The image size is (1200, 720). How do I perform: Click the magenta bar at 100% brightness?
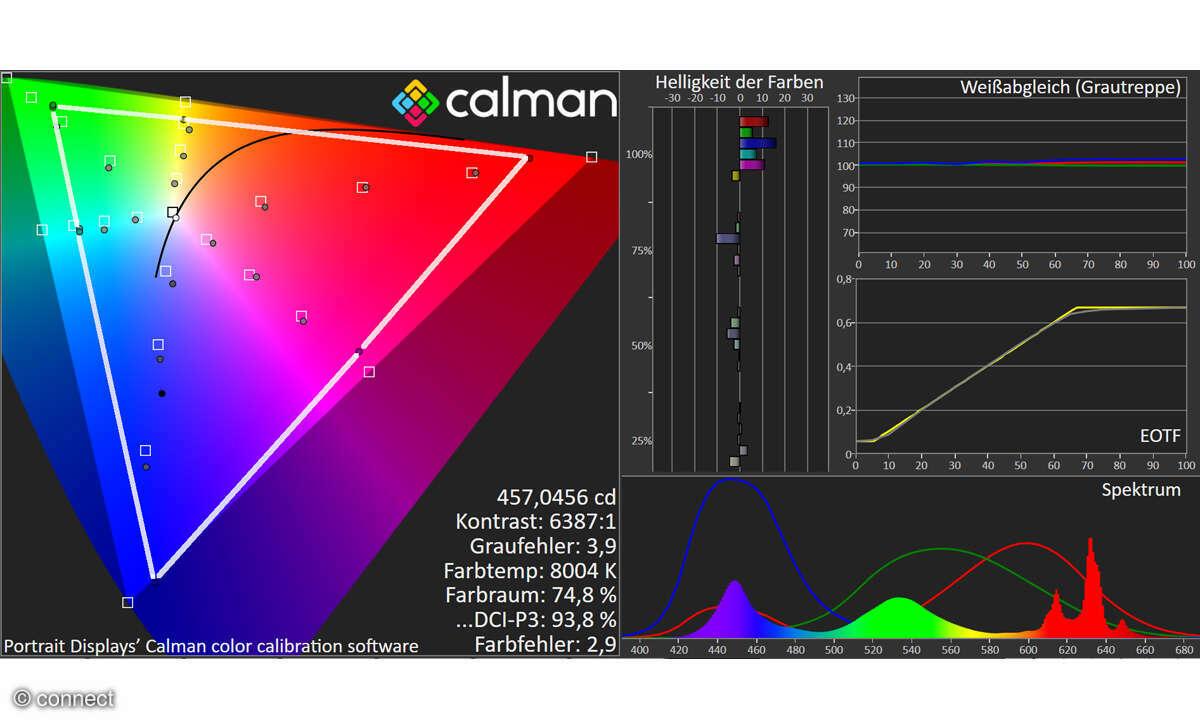tap(752, 164)
